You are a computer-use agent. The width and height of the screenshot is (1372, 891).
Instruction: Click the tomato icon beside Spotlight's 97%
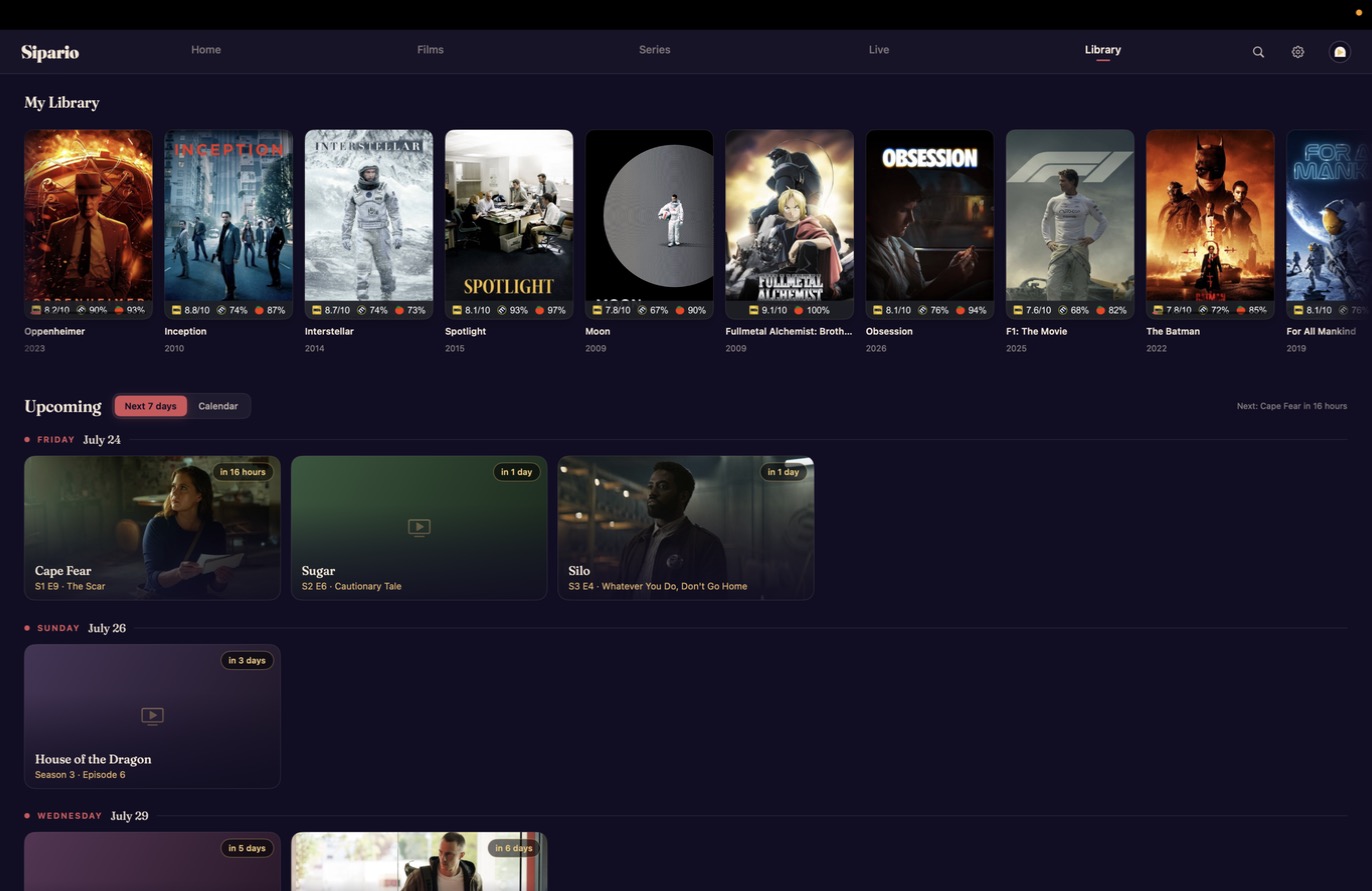coord(539,310)
